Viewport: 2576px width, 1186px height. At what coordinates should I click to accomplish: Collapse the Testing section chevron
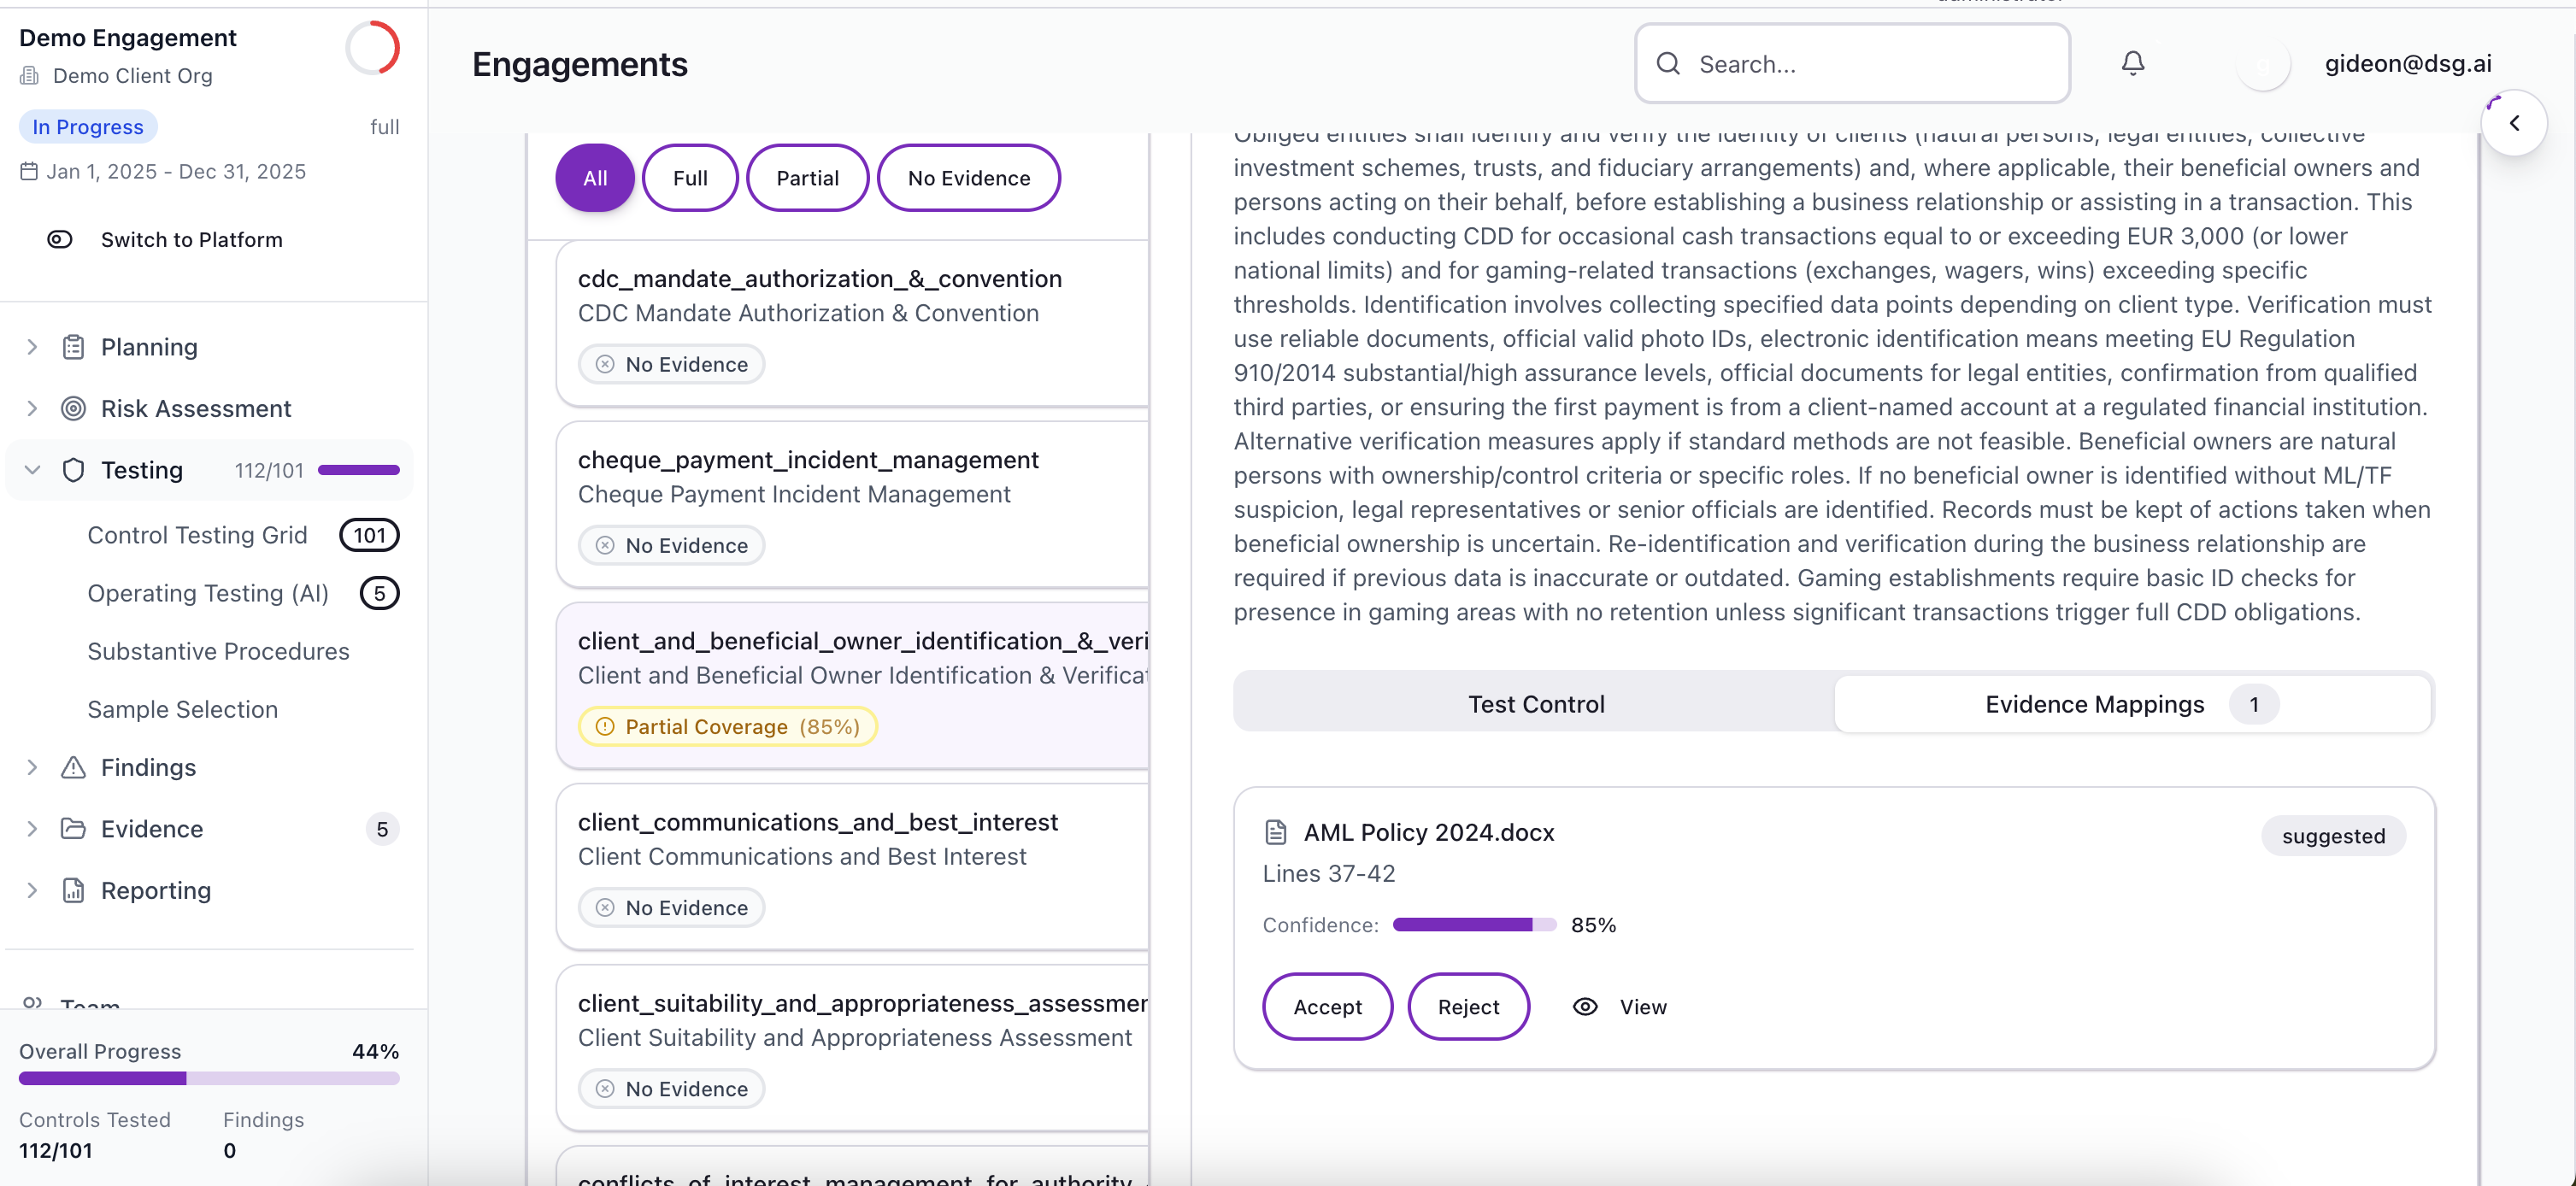point(32,470)
